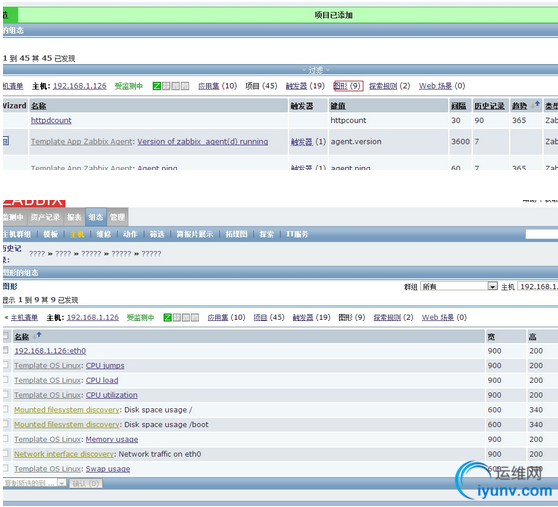The image size is (558, 507).
Task: Select checkbox for CPU load graph
Action: coord(6,380)
